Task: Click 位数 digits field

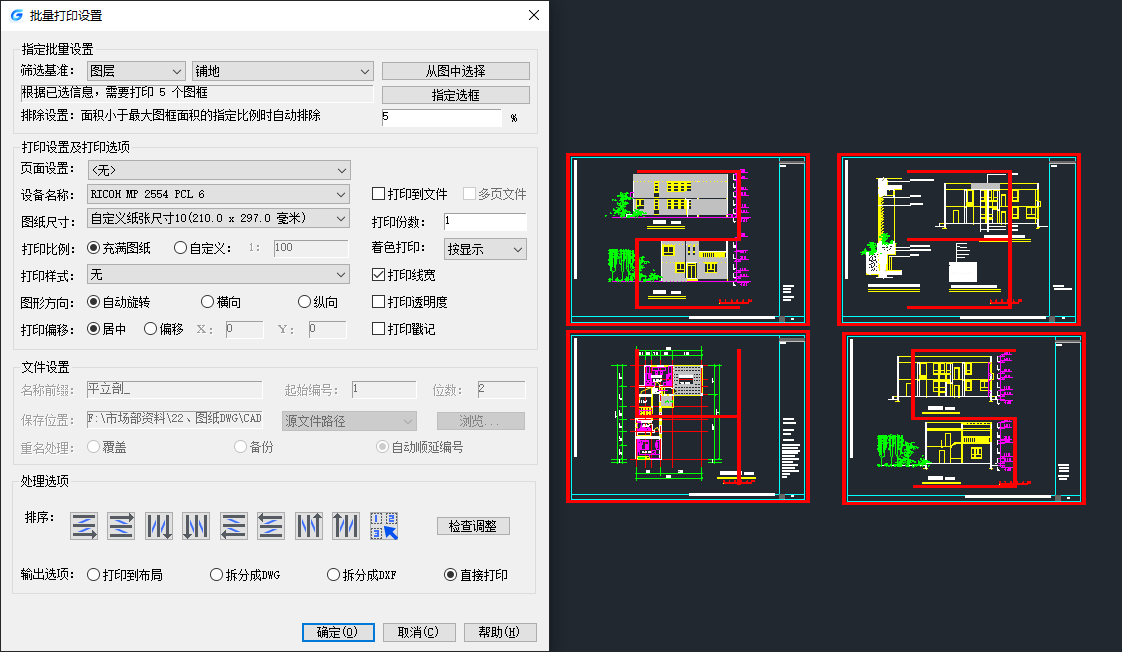Action: 501,389
